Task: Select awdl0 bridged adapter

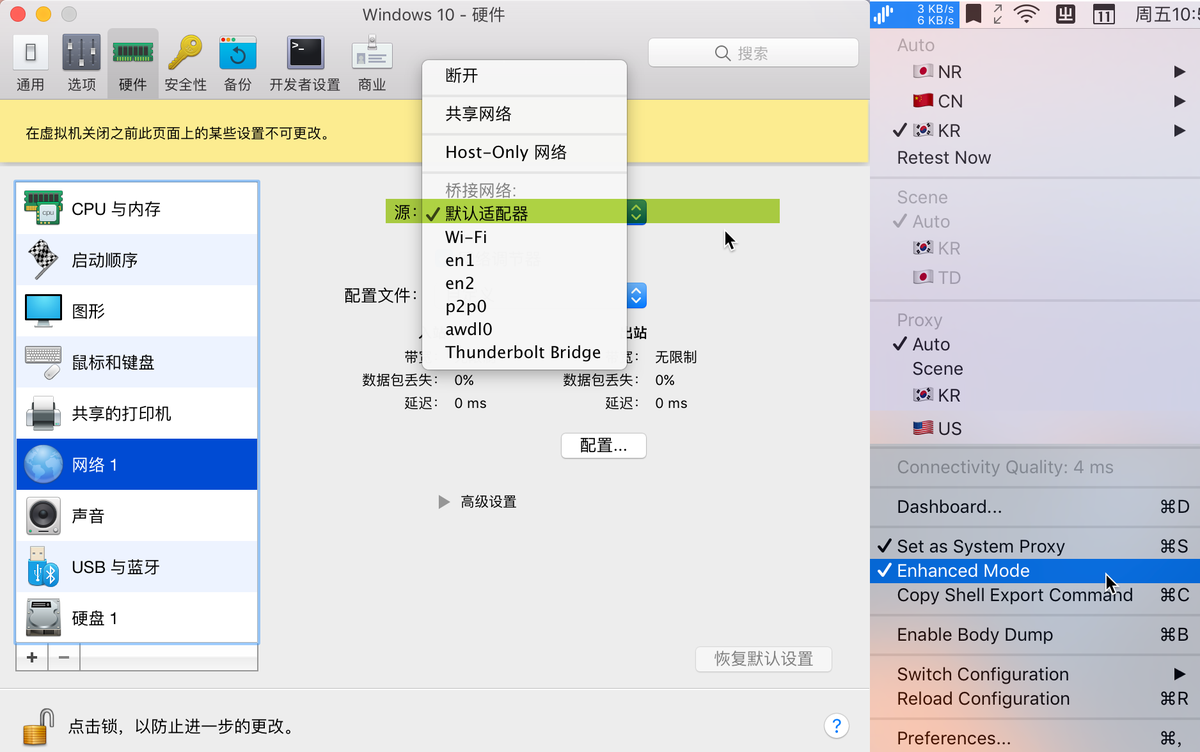Action: click(x=524, y=329)
